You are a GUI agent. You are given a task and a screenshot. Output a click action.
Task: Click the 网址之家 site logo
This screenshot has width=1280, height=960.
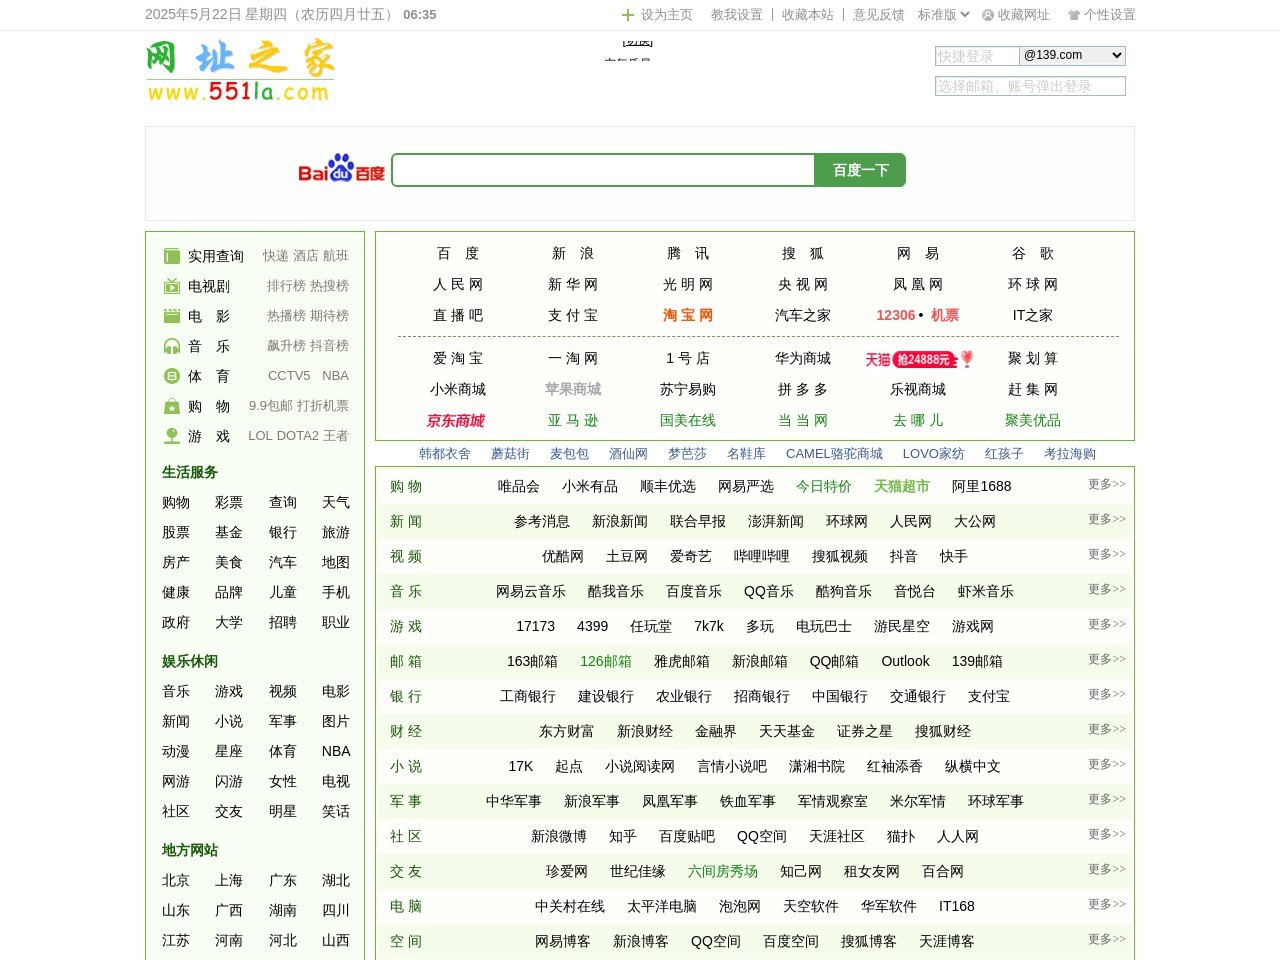[240, 71]
